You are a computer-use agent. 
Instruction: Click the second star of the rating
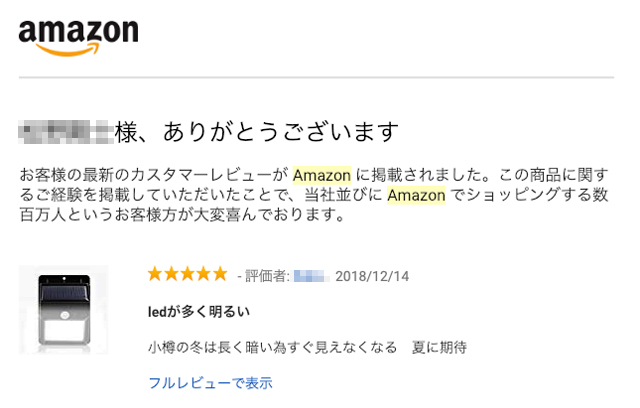(171, 274)
